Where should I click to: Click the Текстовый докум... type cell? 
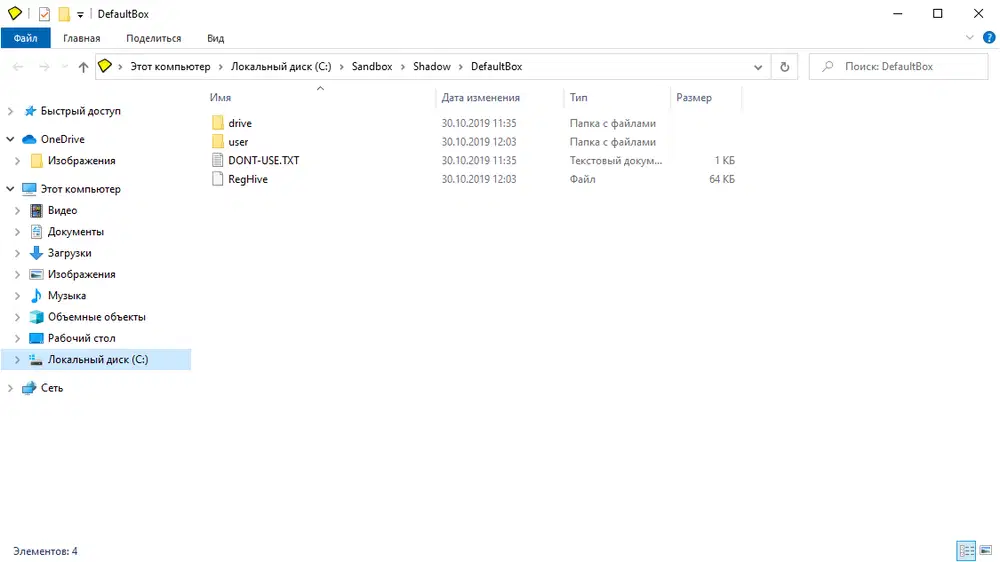(616, 161)
